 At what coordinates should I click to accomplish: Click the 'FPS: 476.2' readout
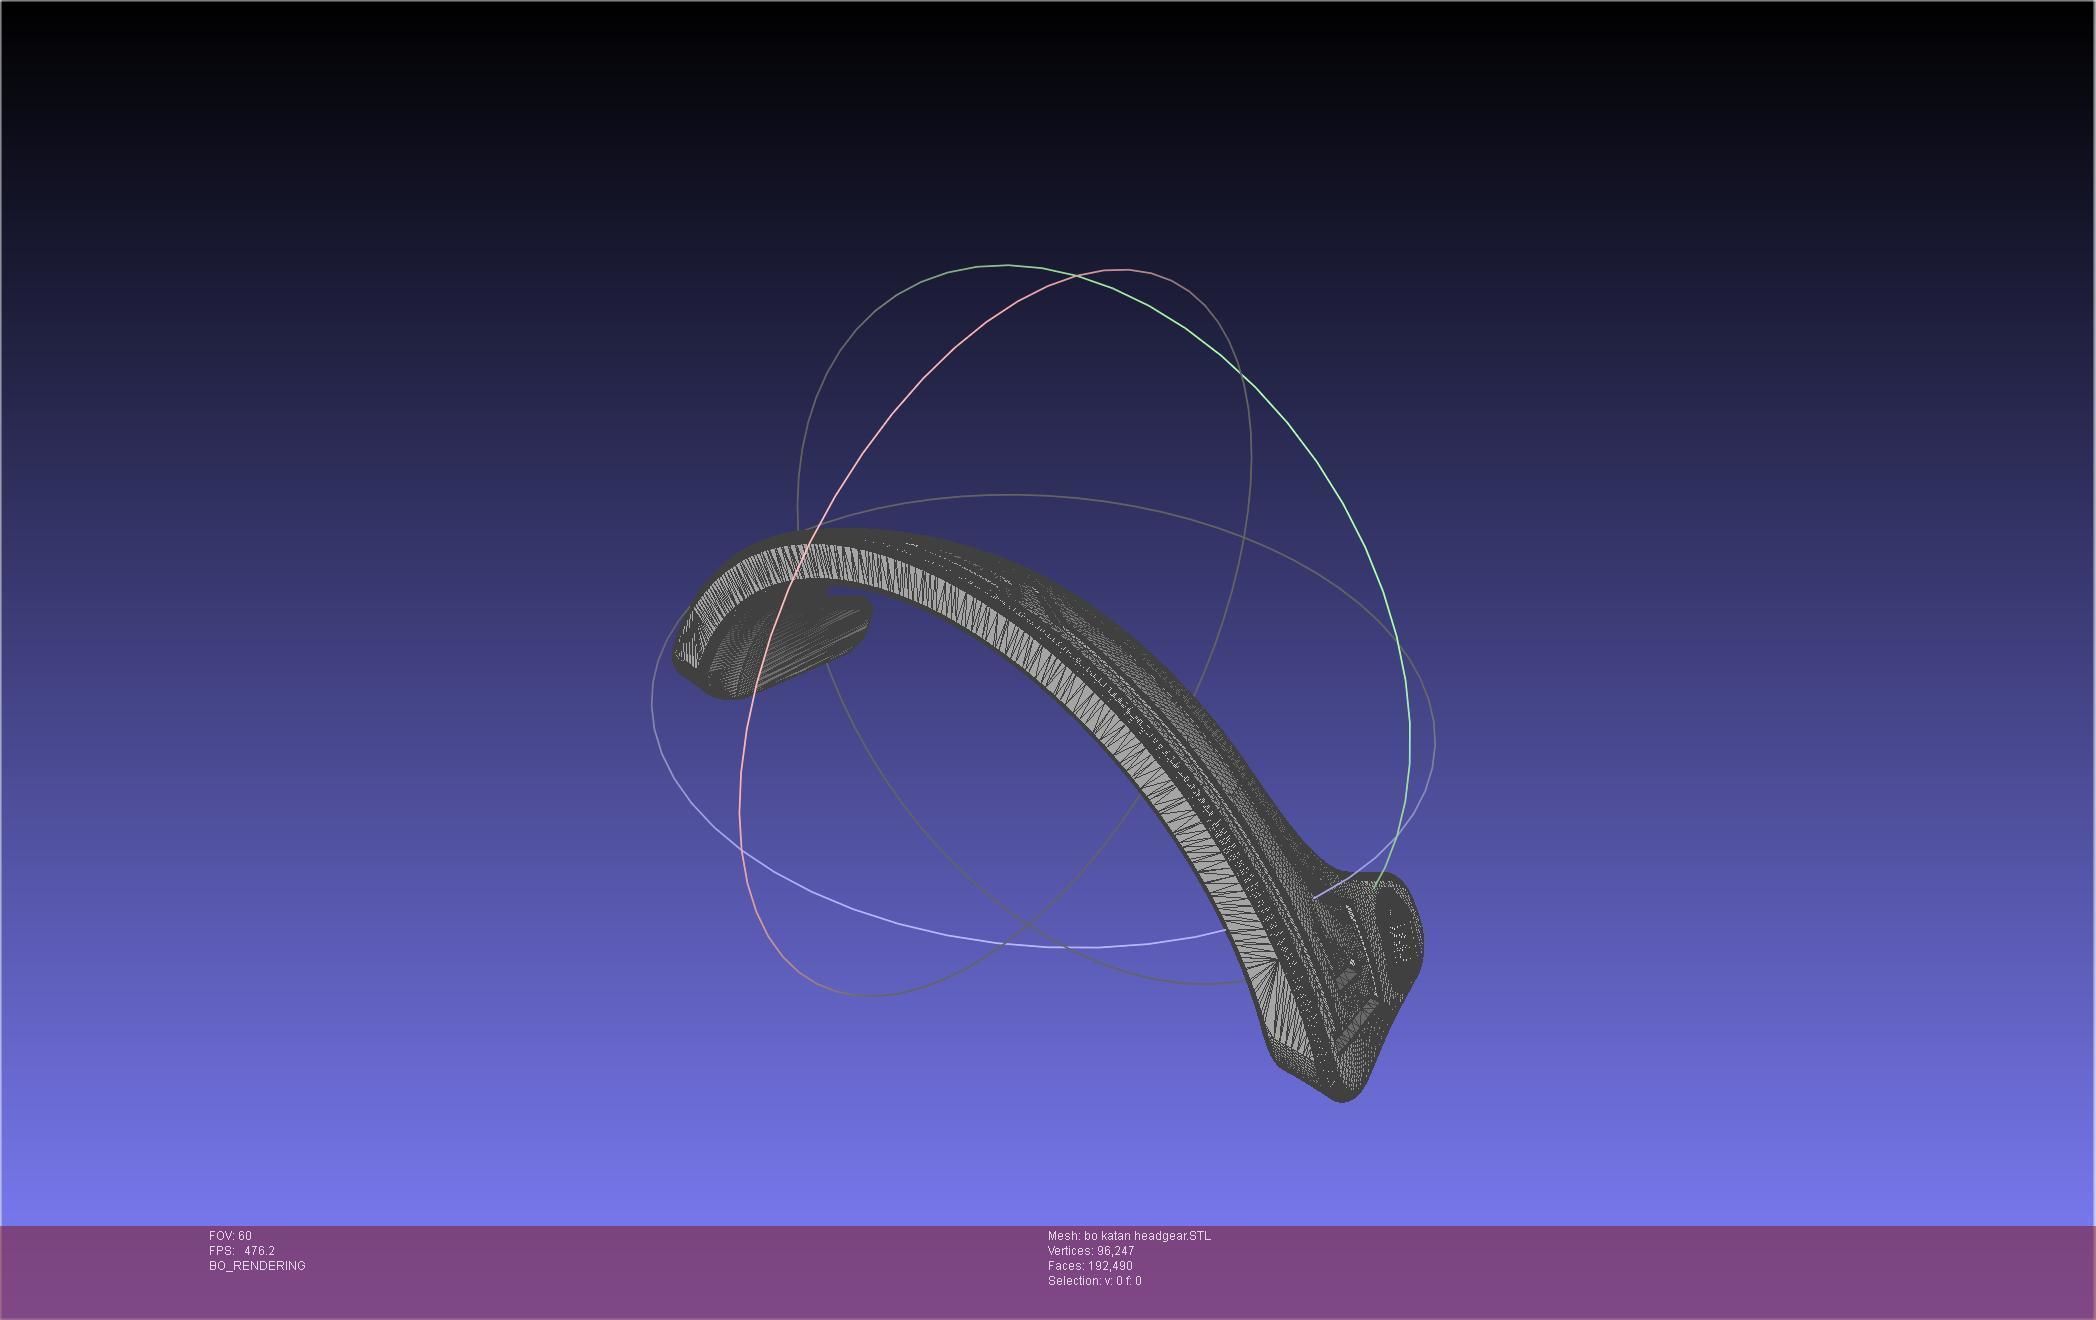pos(241,1251)
